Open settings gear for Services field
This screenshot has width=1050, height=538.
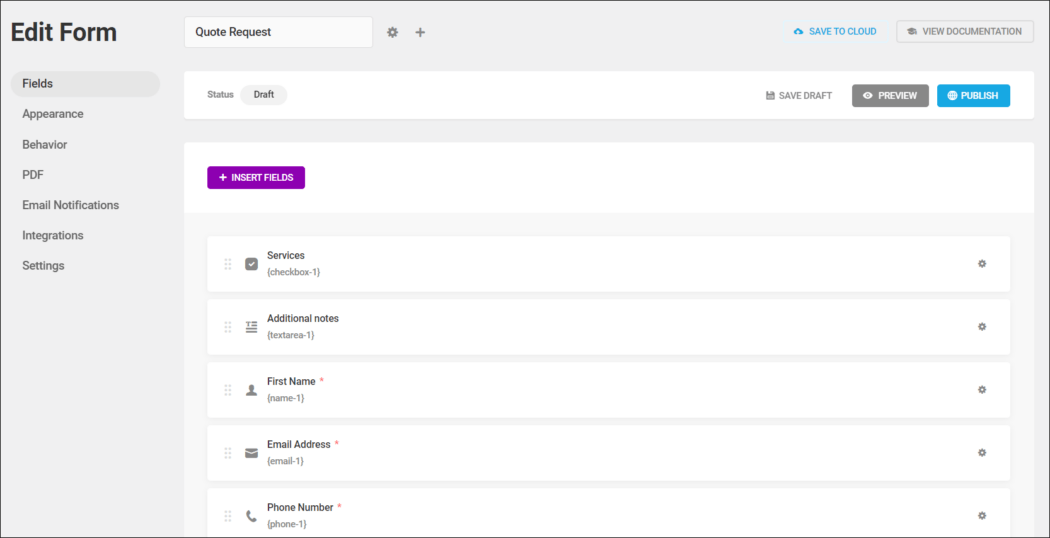[982, 264]
